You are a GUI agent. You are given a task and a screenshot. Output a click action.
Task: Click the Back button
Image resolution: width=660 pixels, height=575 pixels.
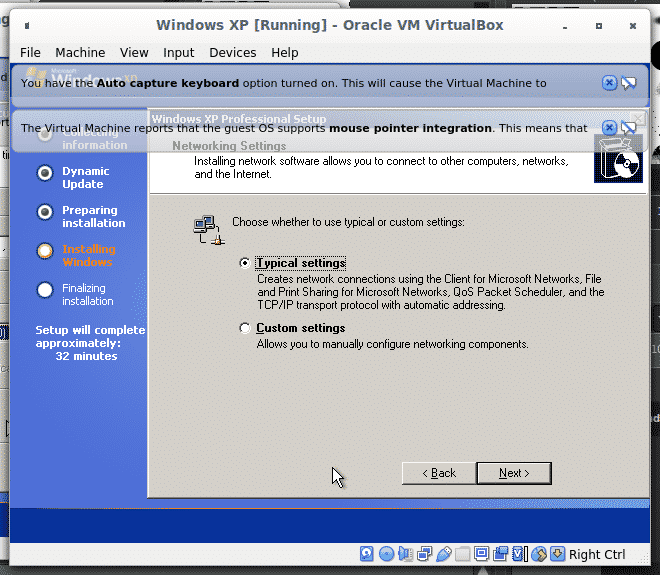[x=439, y=473]
